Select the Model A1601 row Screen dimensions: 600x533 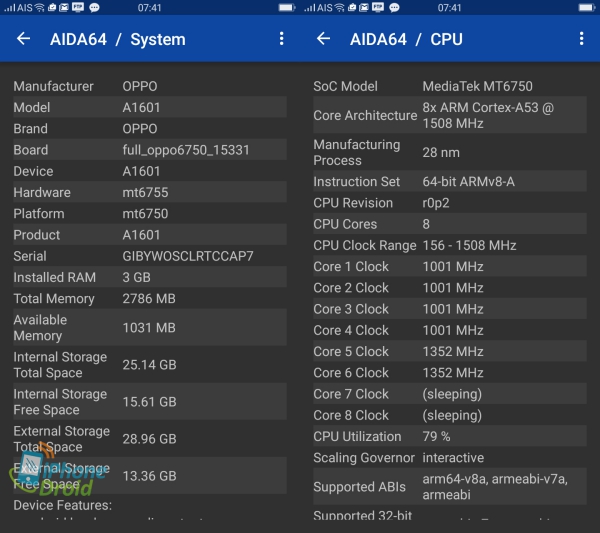150,107
